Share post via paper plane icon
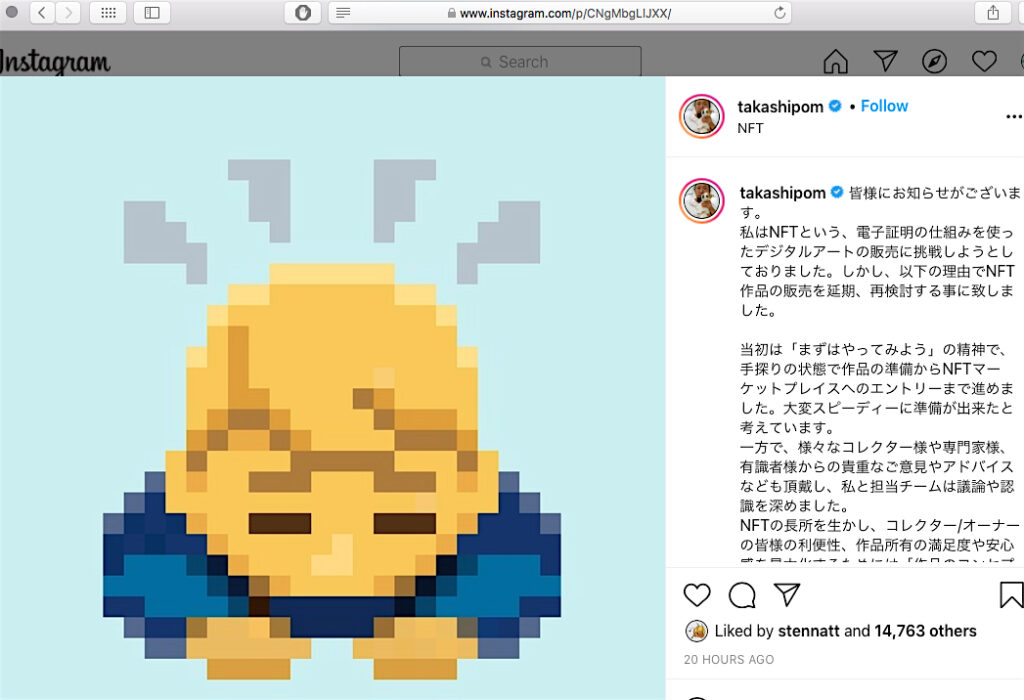Viewport: 1024px width, 700px height. point(787,594)
